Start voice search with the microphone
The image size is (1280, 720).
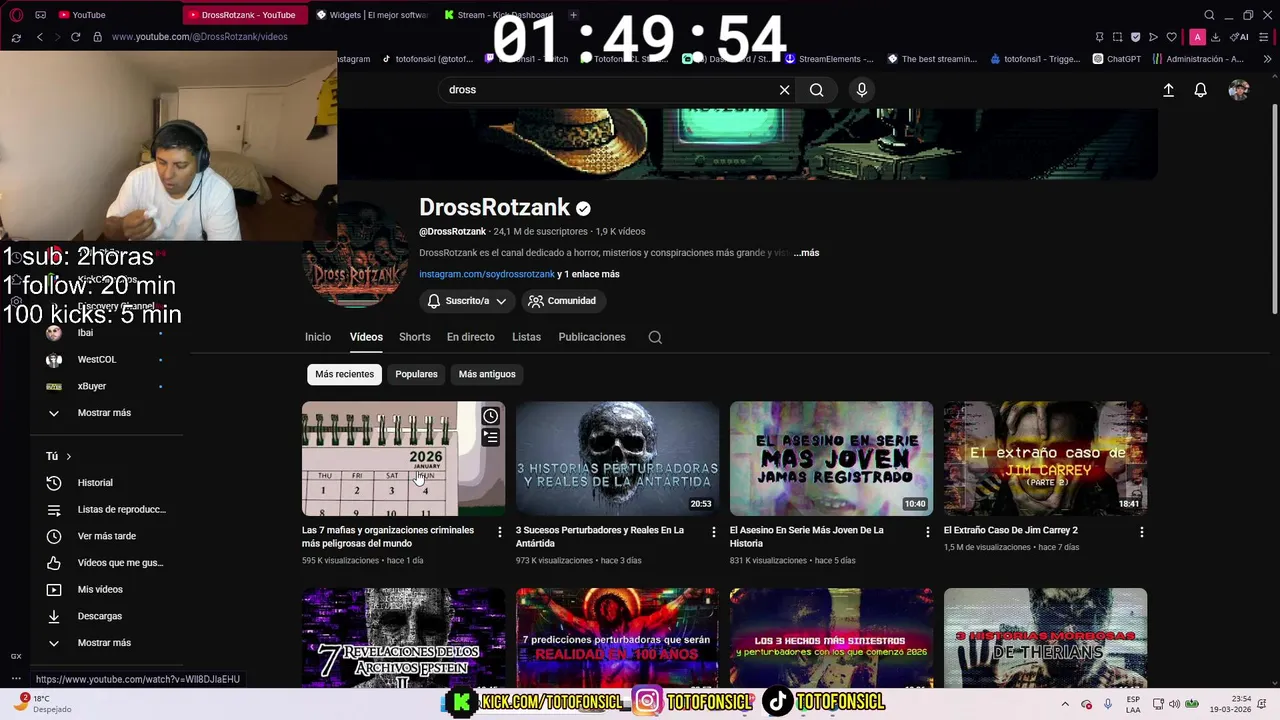(x=861, y=90)
